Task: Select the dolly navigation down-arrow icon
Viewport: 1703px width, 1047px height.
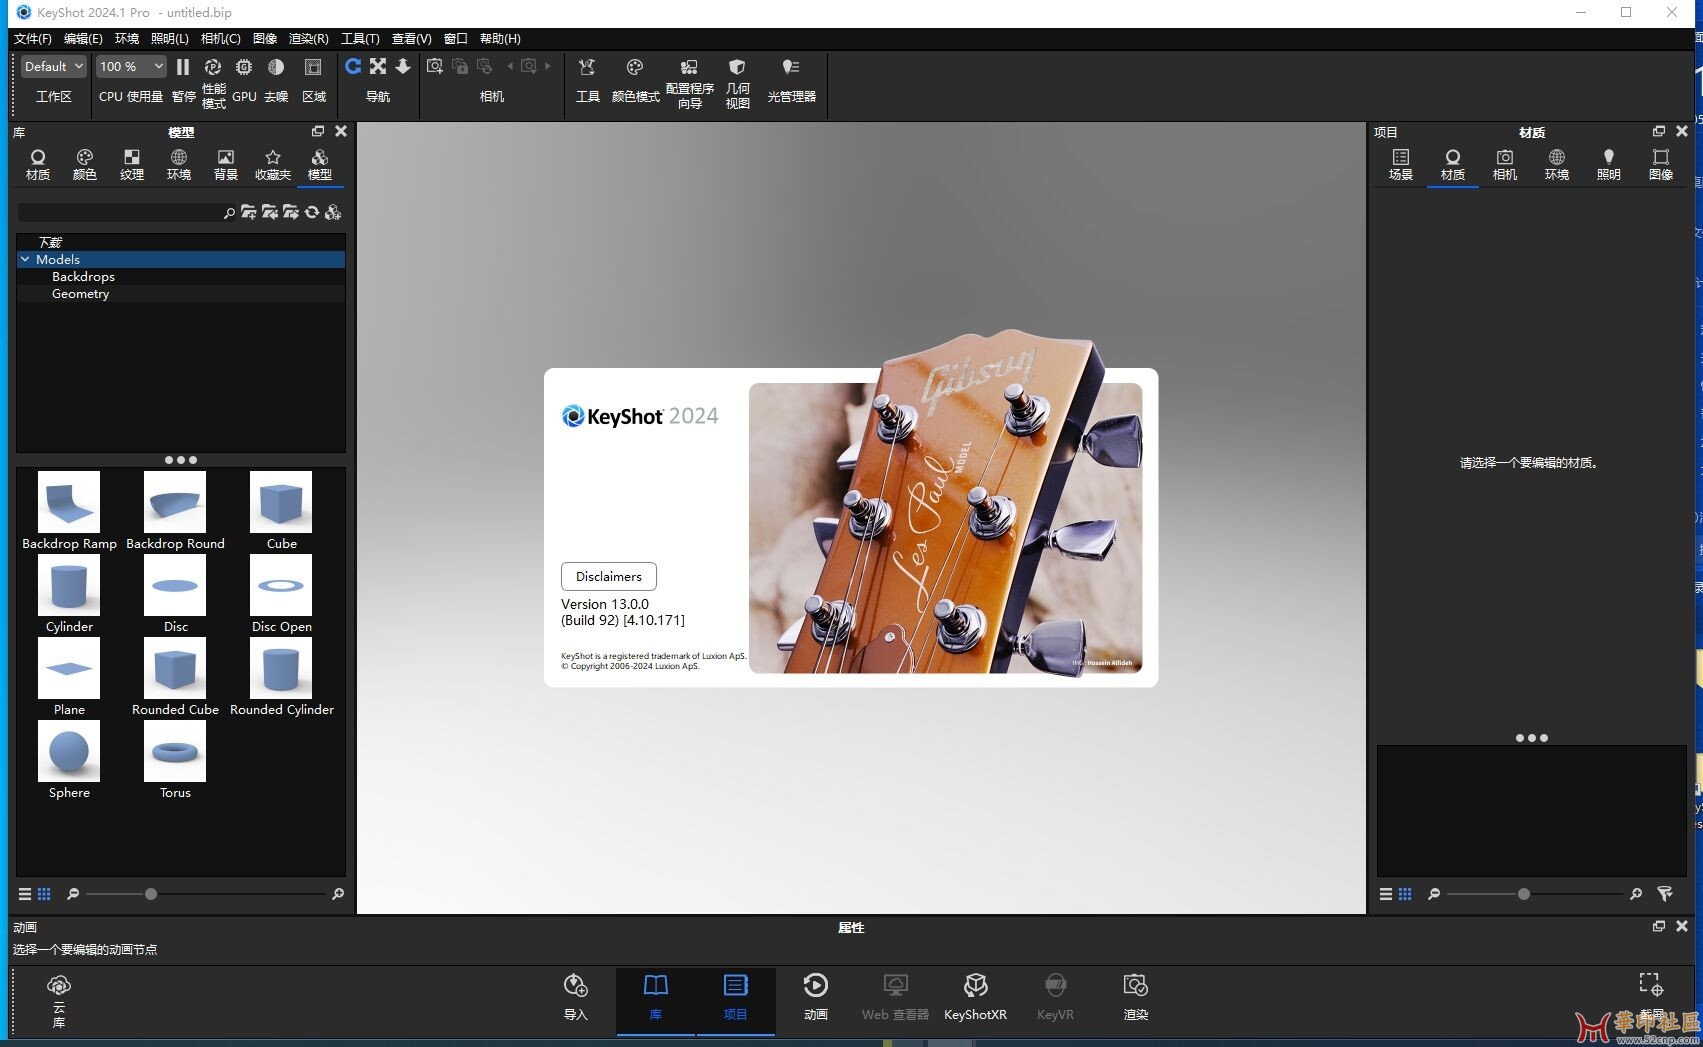Action: [403, 66]
